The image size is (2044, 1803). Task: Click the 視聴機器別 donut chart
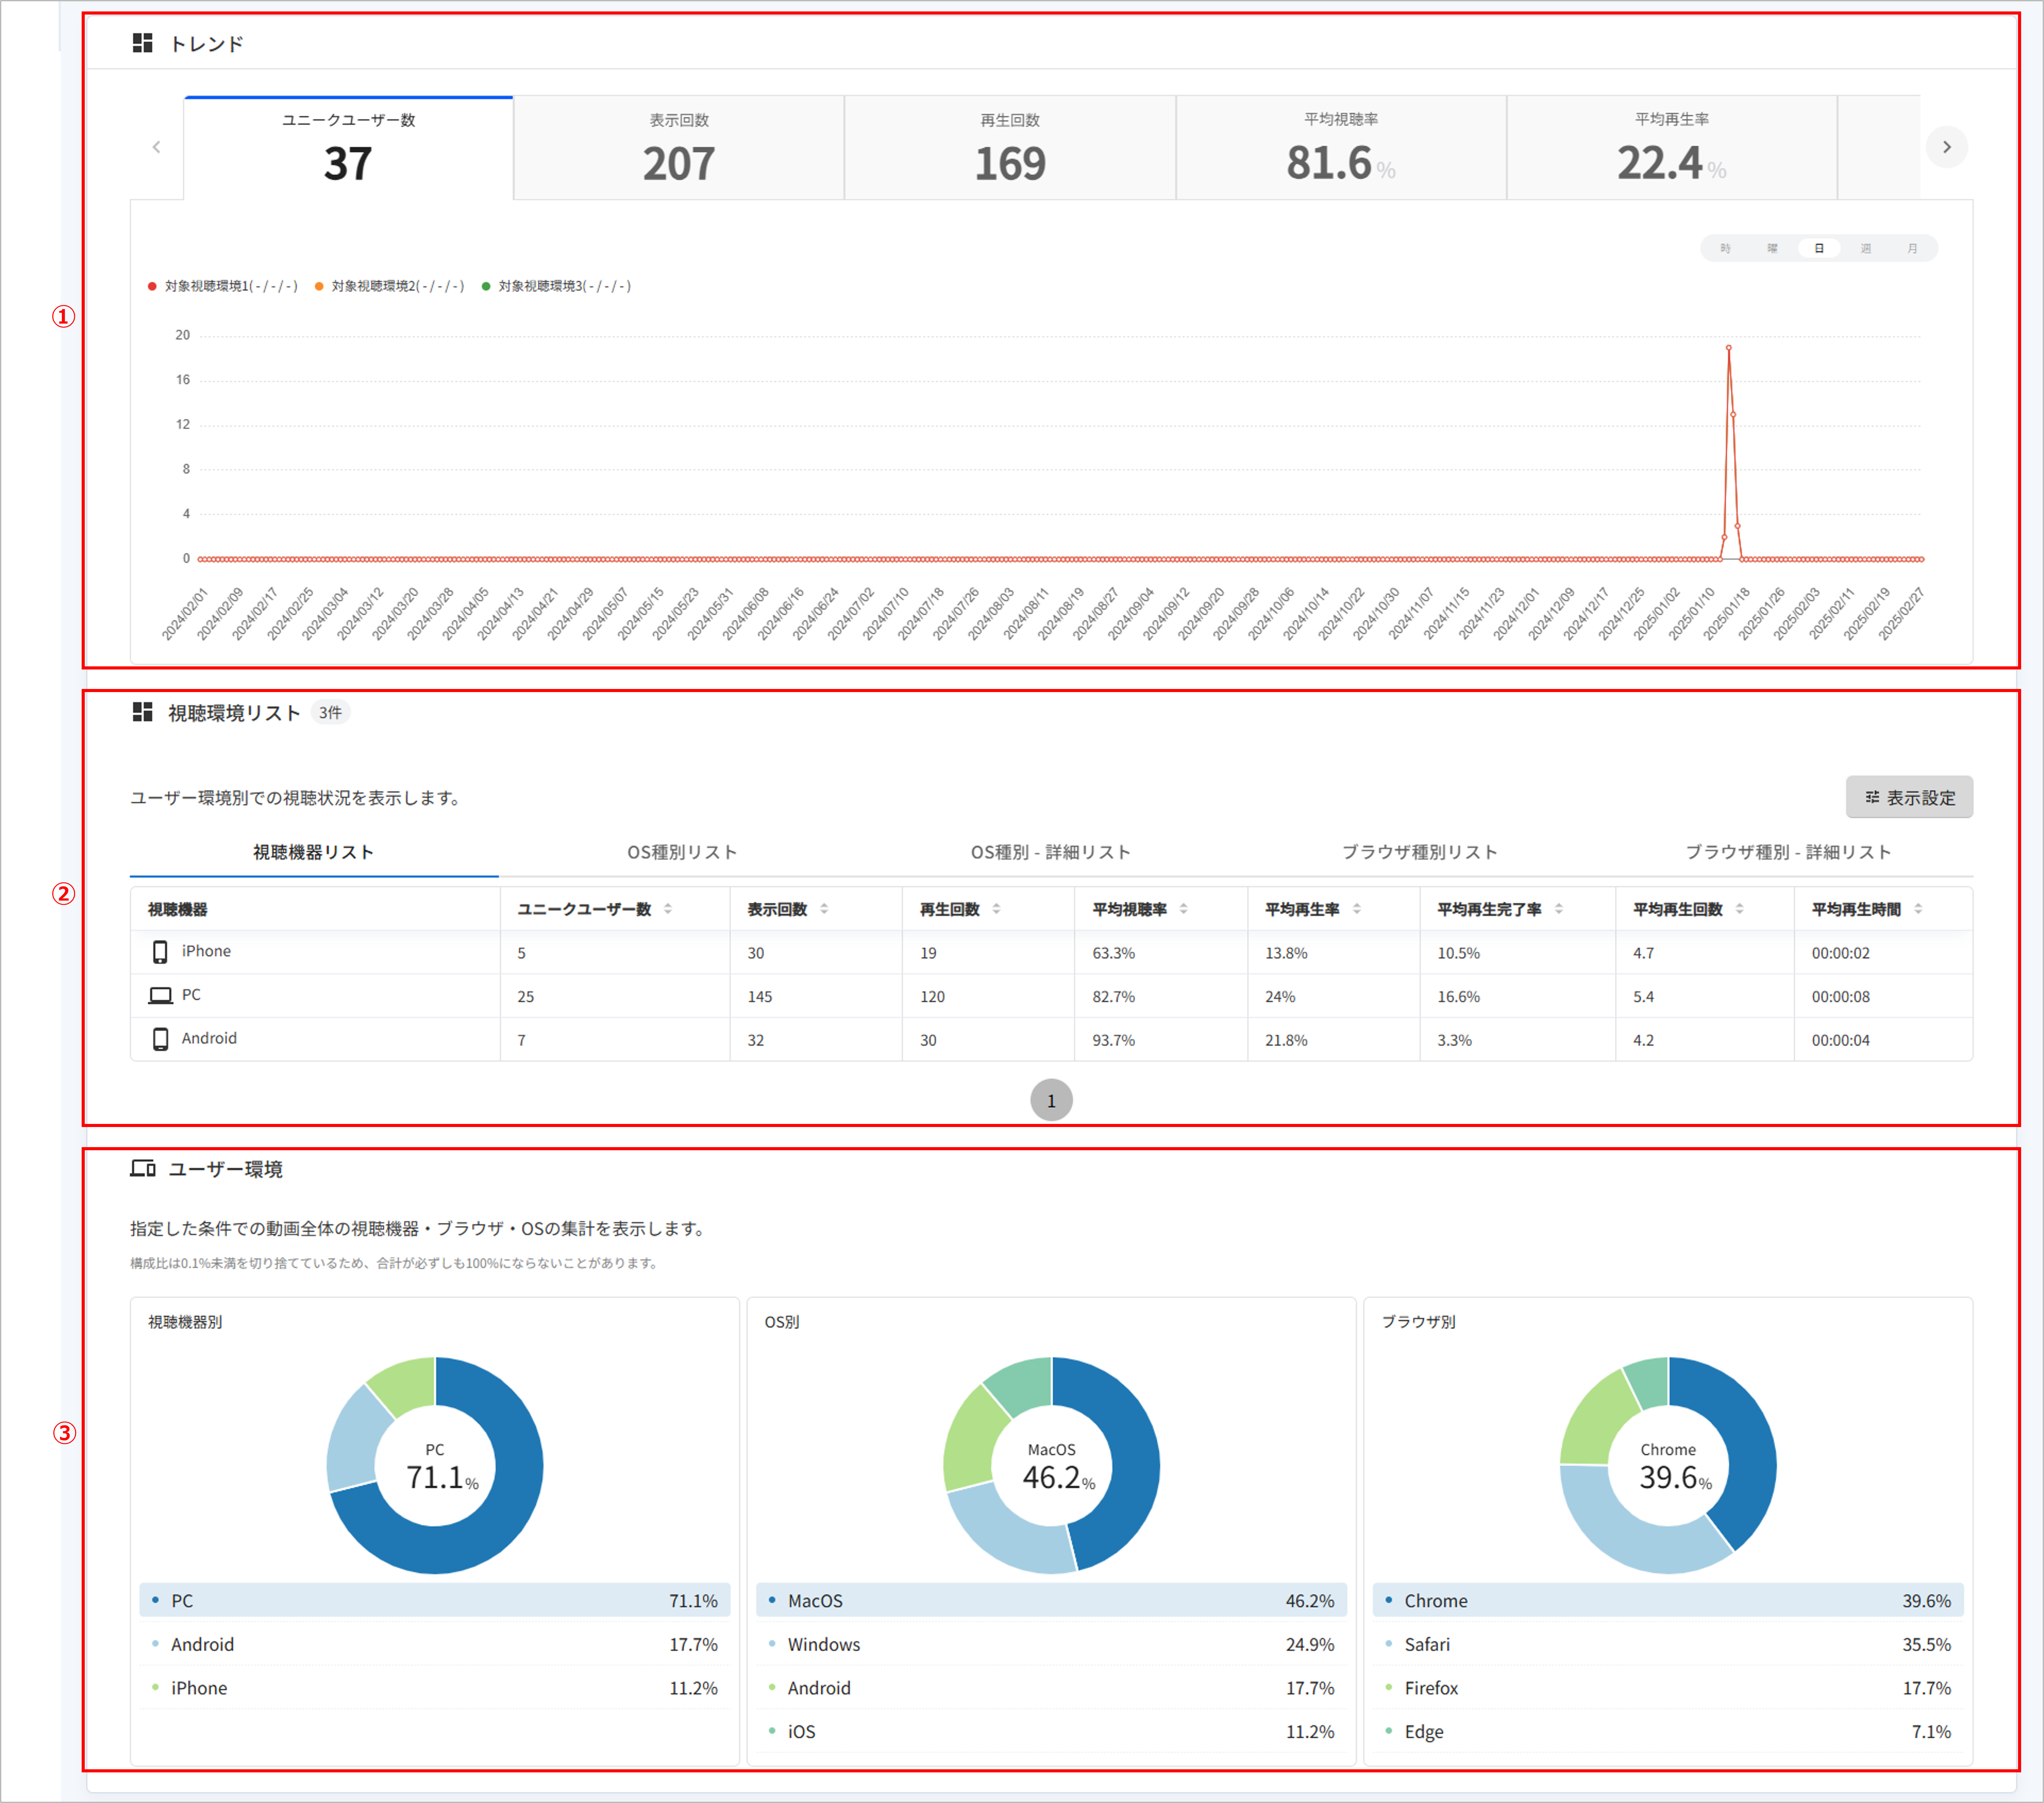[435, 1465]
